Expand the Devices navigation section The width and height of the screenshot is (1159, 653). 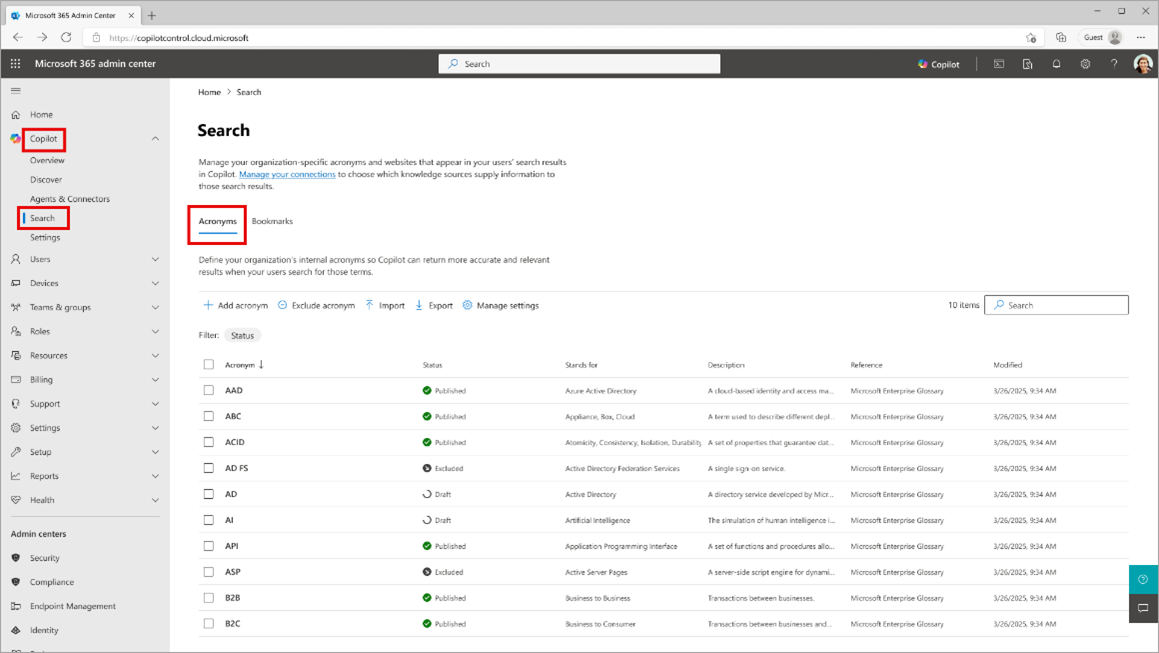coord(155,283)
